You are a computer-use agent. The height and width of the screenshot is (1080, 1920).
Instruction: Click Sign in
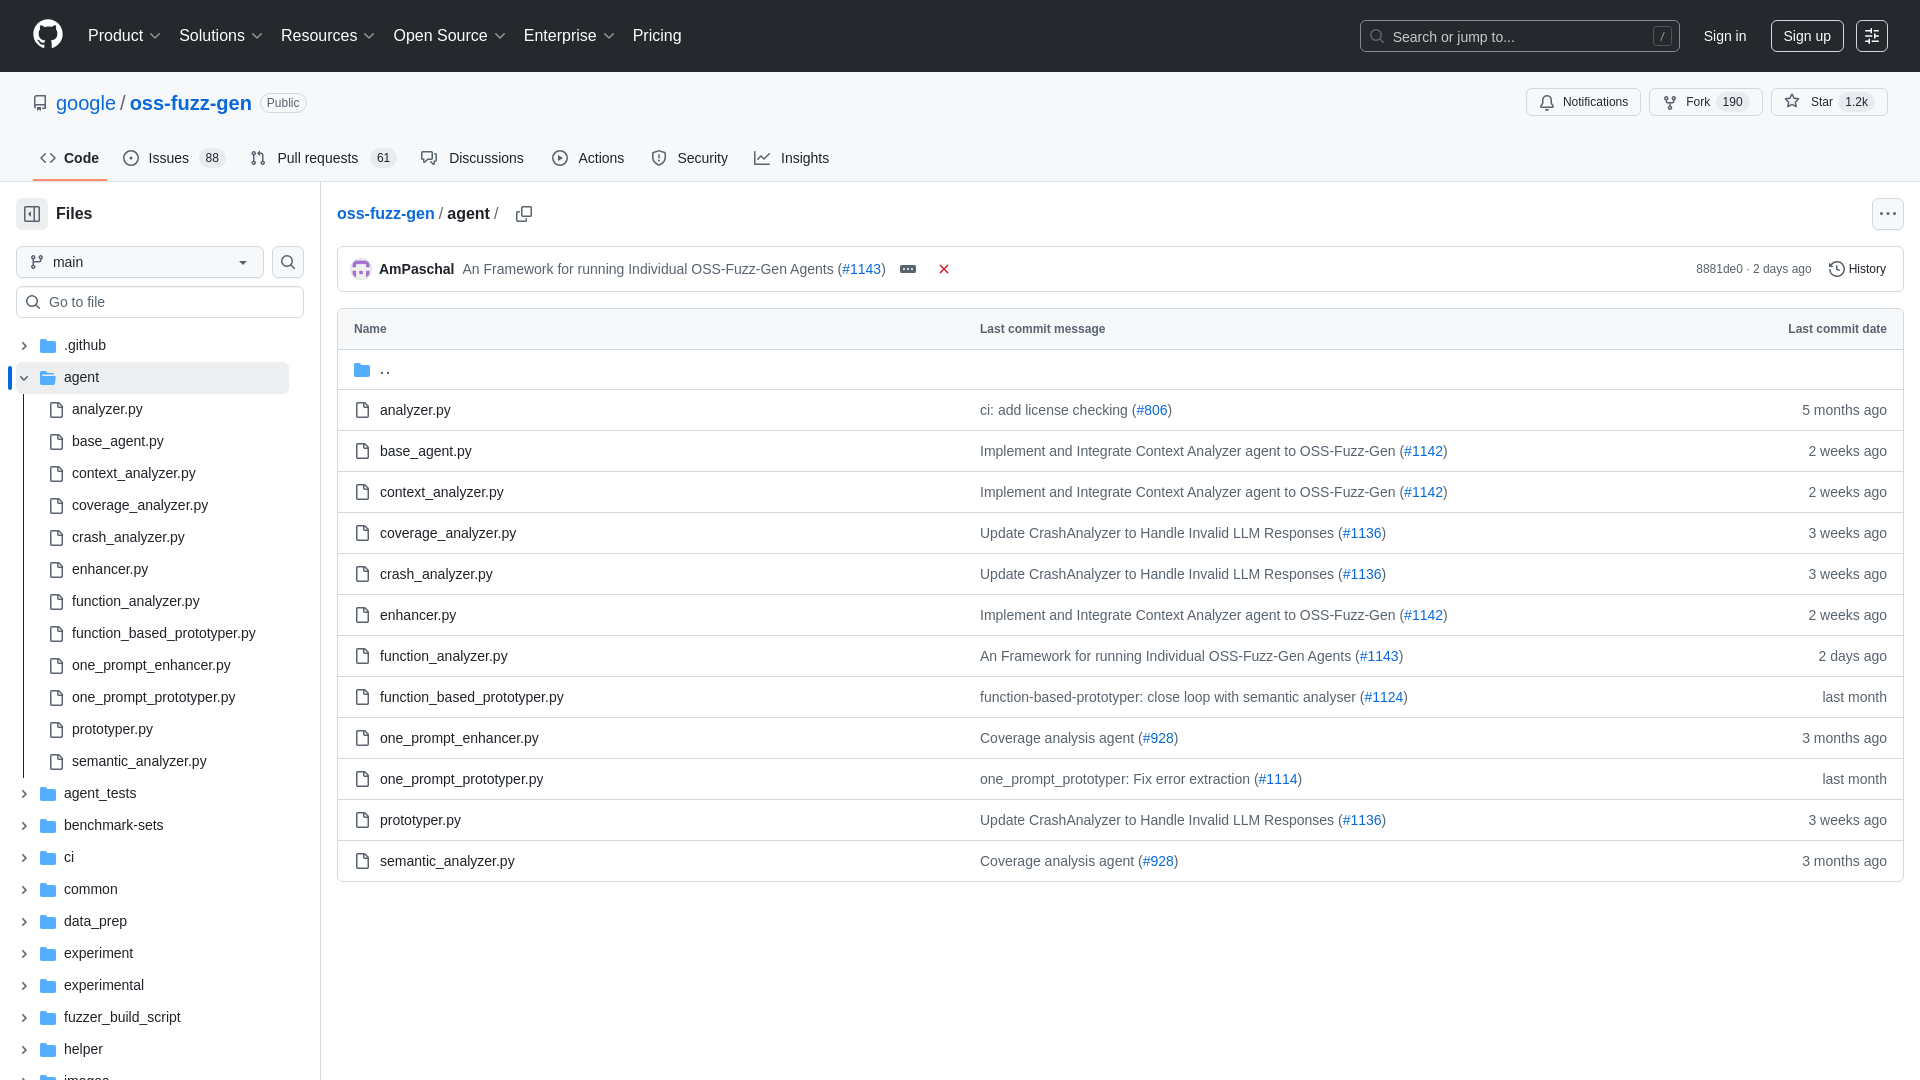point(1725,36)
